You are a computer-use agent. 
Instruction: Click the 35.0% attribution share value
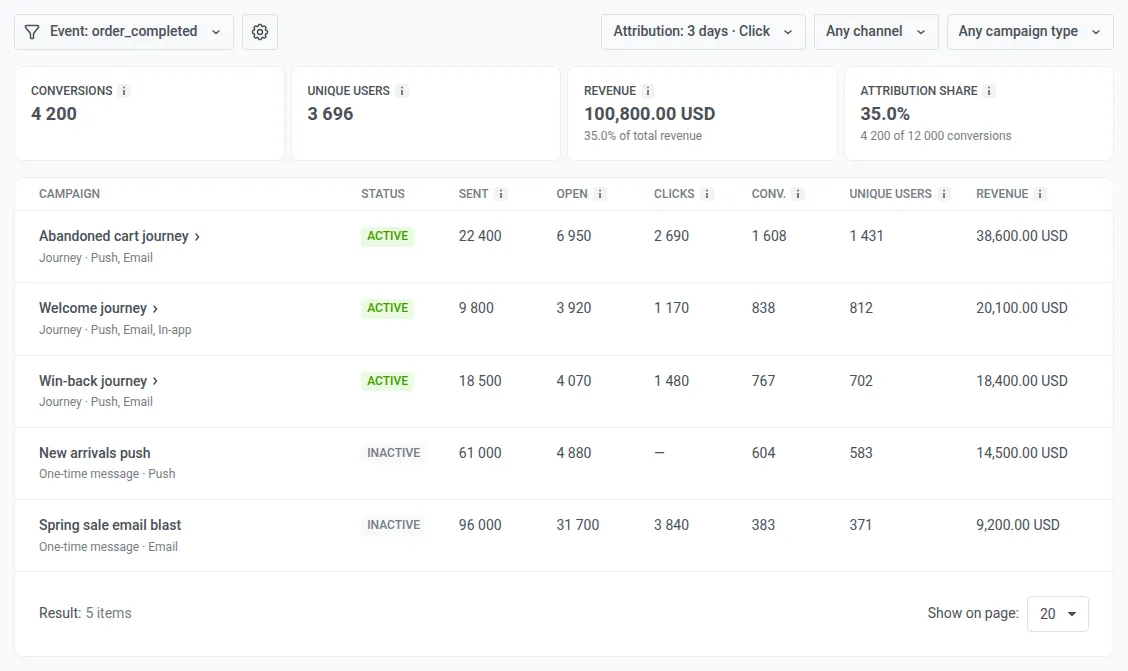885,114
